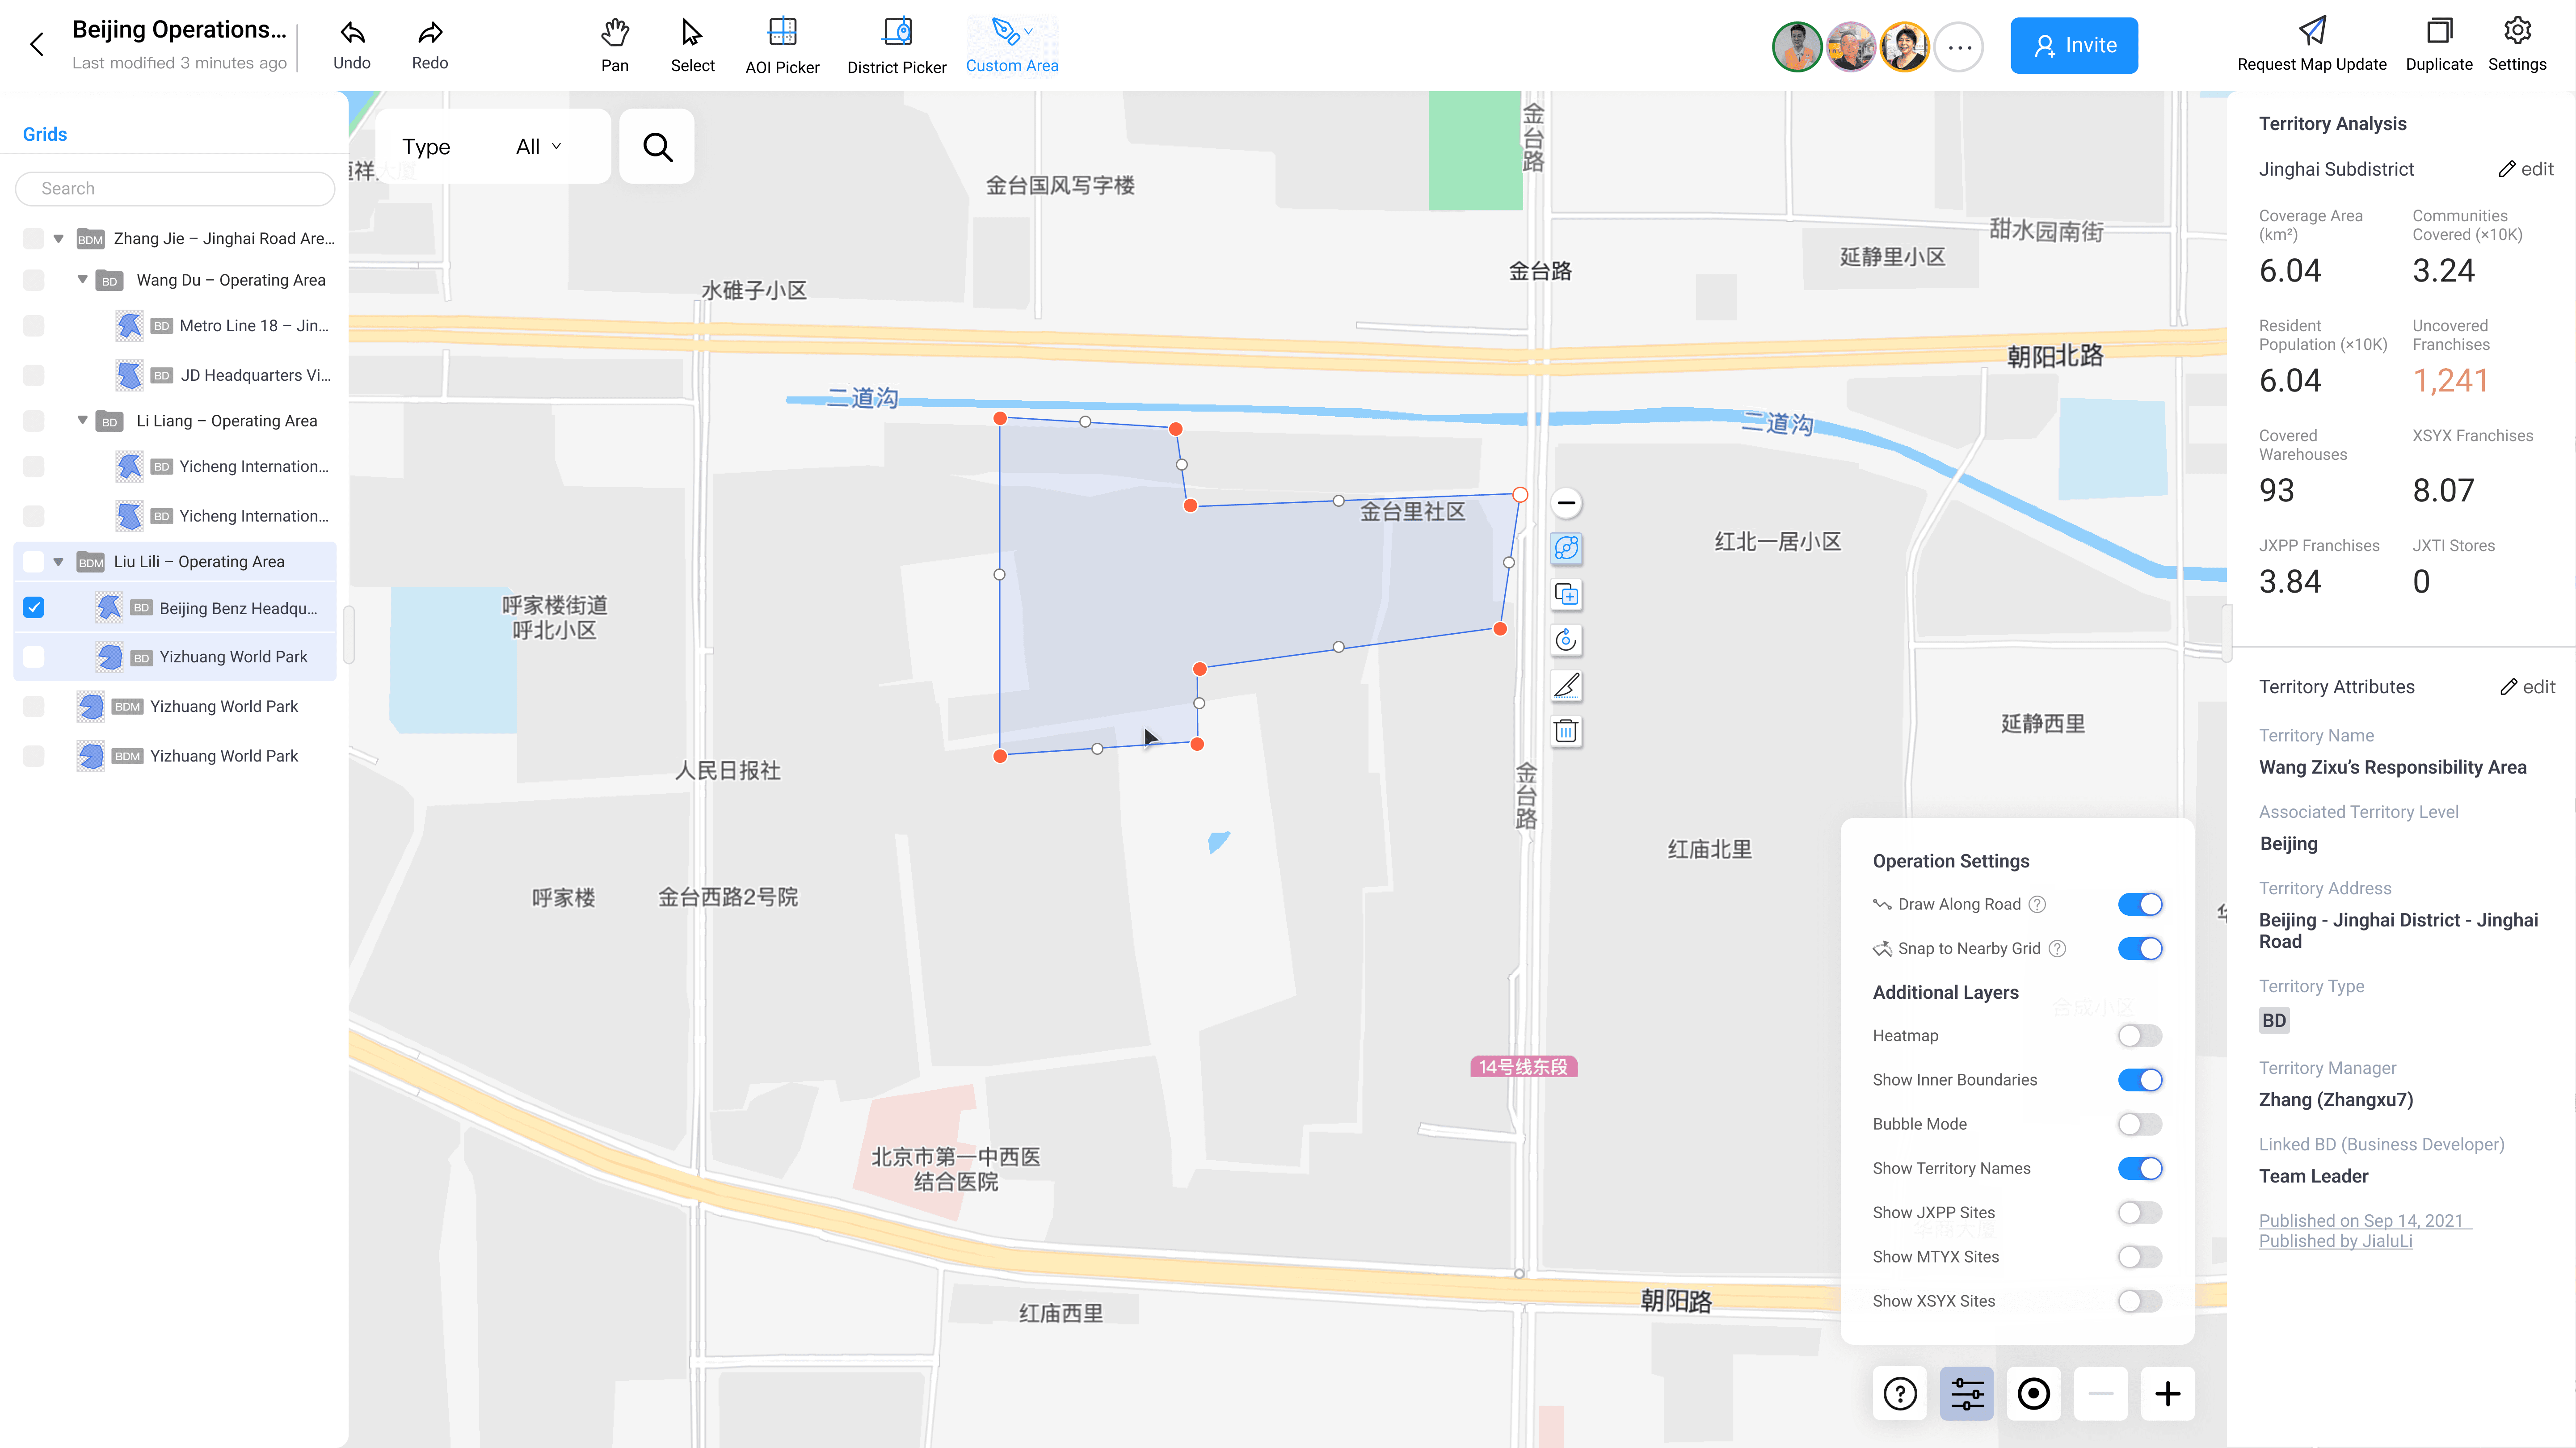Click the blue Invite button
2576x1448 pixels.
[x=2074, y=45]
